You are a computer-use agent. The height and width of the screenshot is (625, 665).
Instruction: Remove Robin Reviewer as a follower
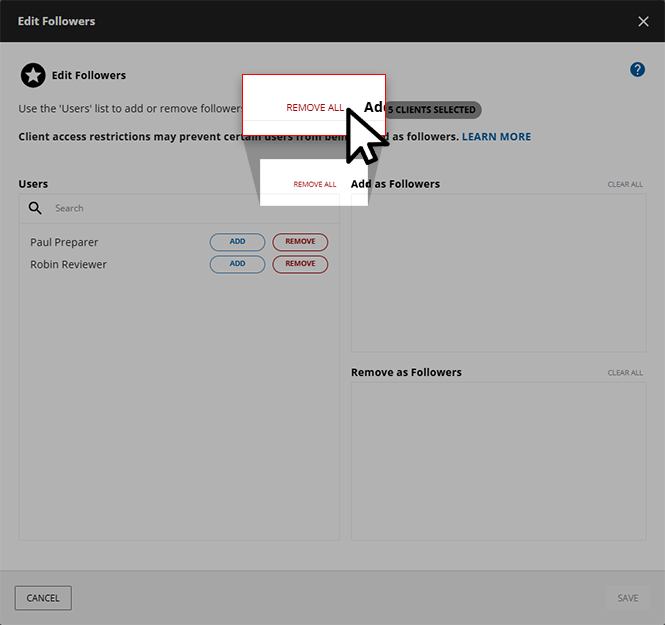pos(300,264)
